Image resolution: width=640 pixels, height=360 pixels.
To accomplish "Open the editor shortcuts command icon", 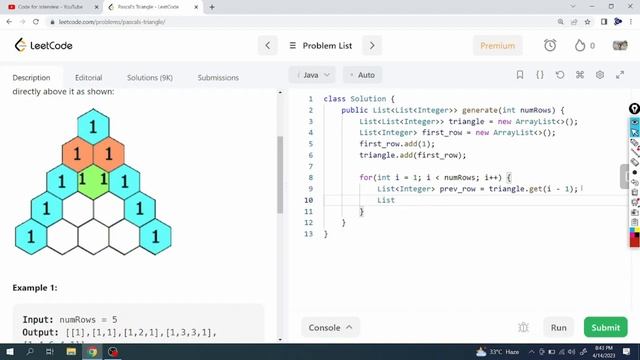I will click(580, 75).
